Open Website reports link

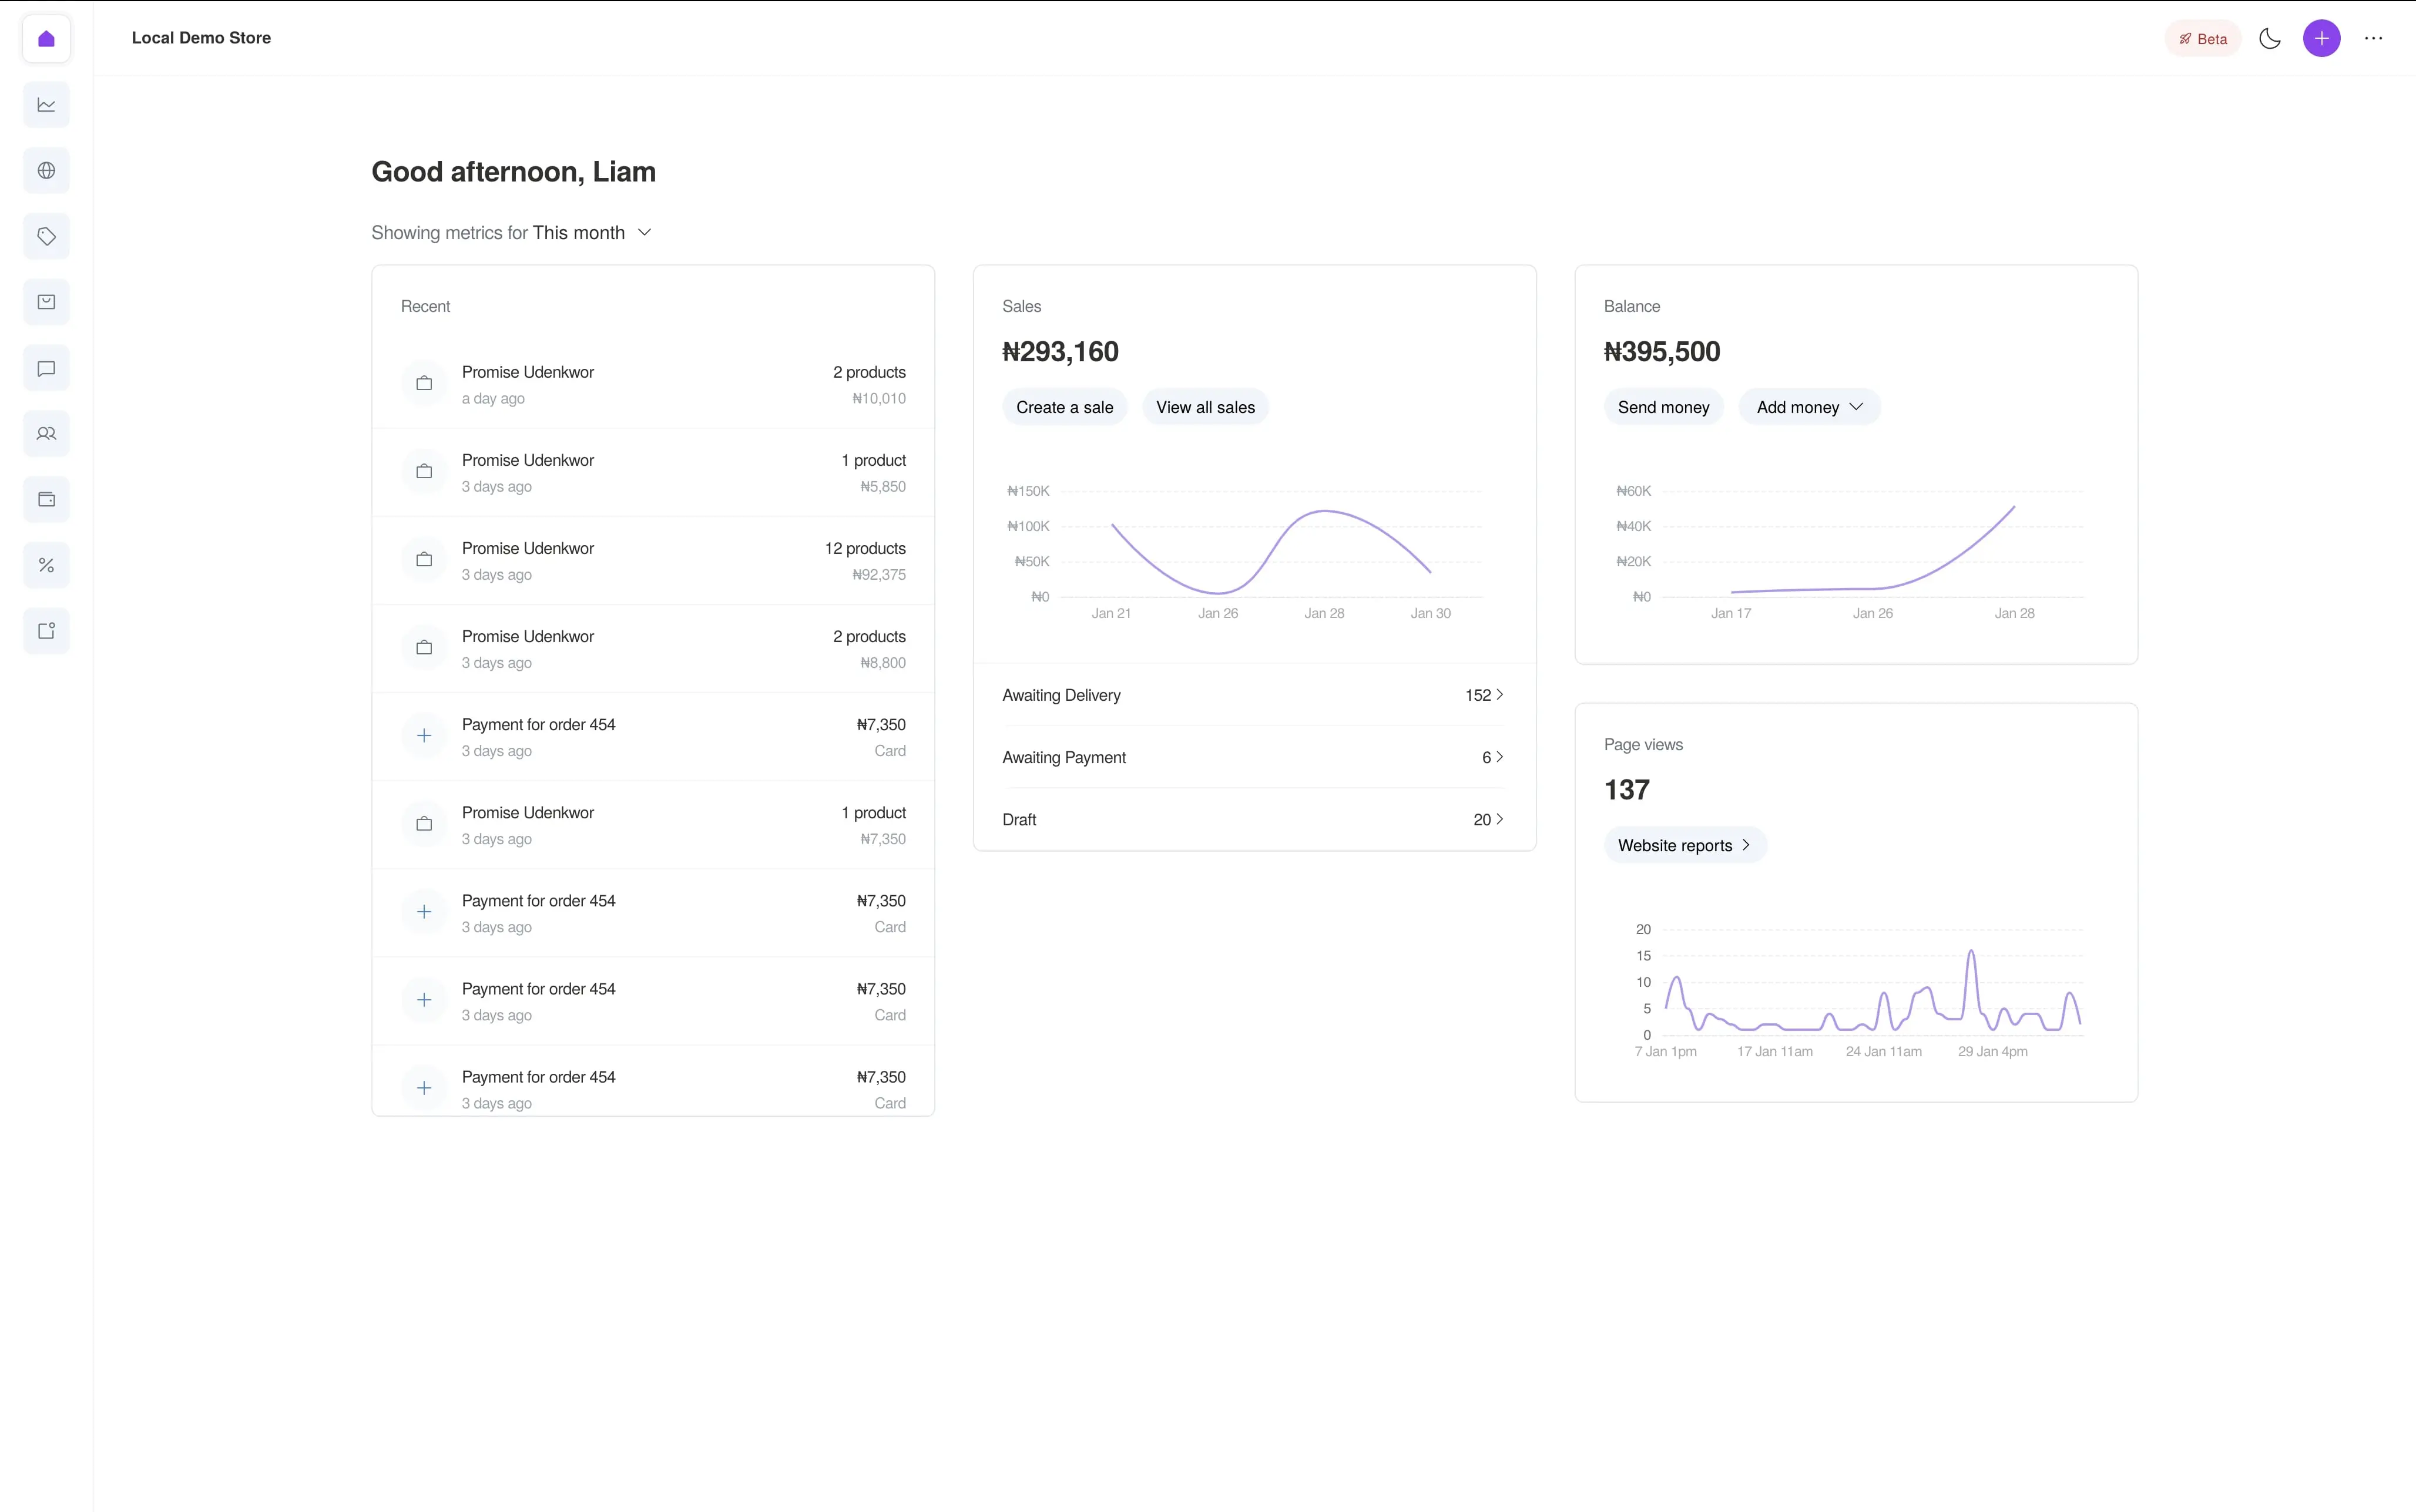(x=1684, y=846)
